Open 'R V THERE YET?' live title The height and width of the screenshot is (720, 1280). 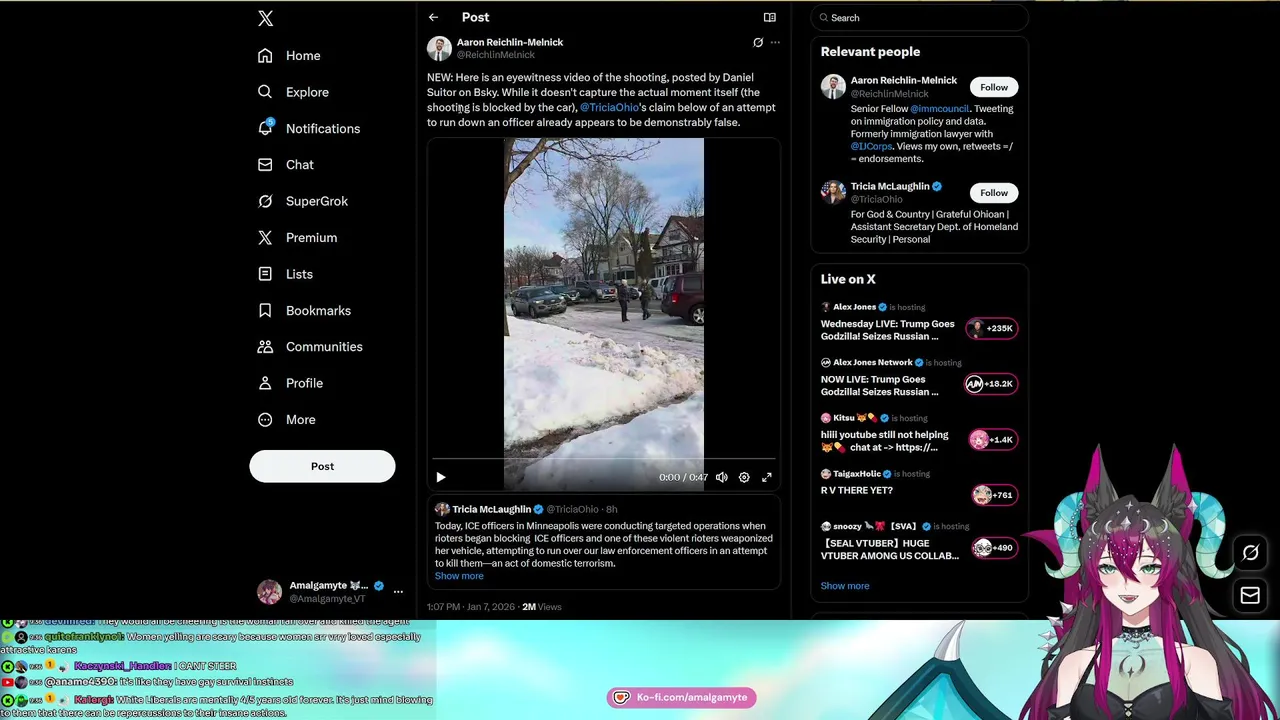857,490
